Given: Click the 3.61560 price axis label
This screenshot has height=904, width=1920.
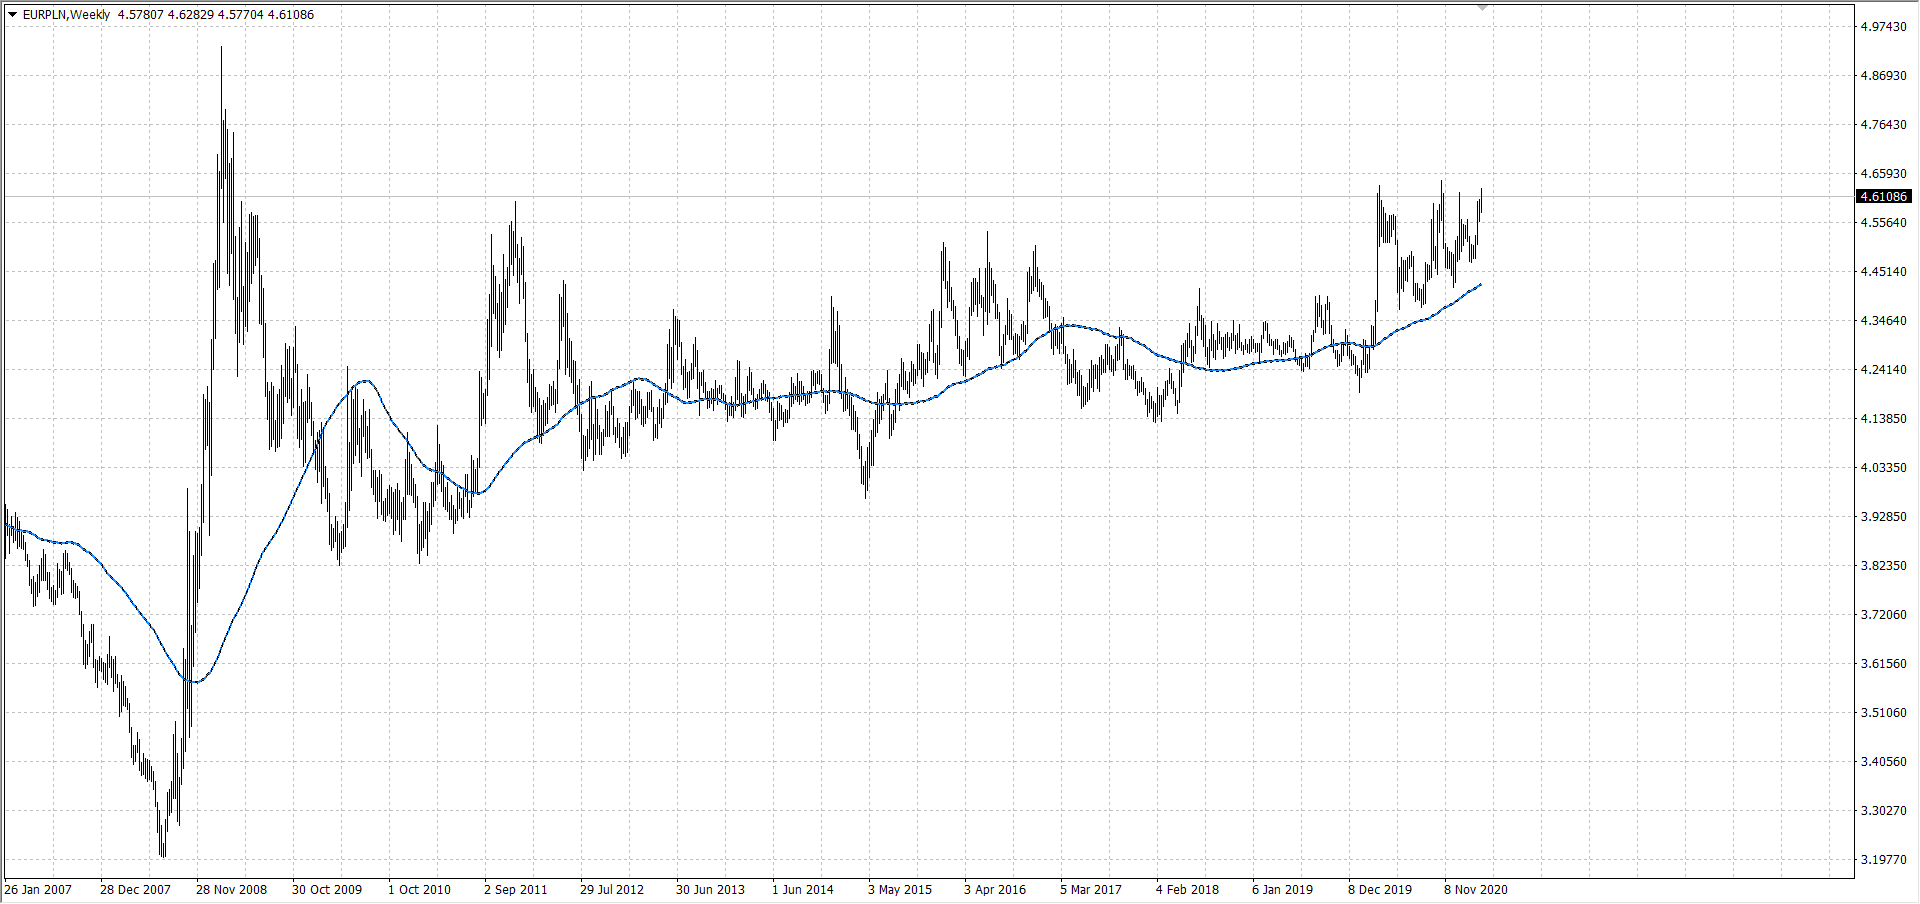Looking at the screenshot, I should pyautogui.click(x=1883, y=664).
